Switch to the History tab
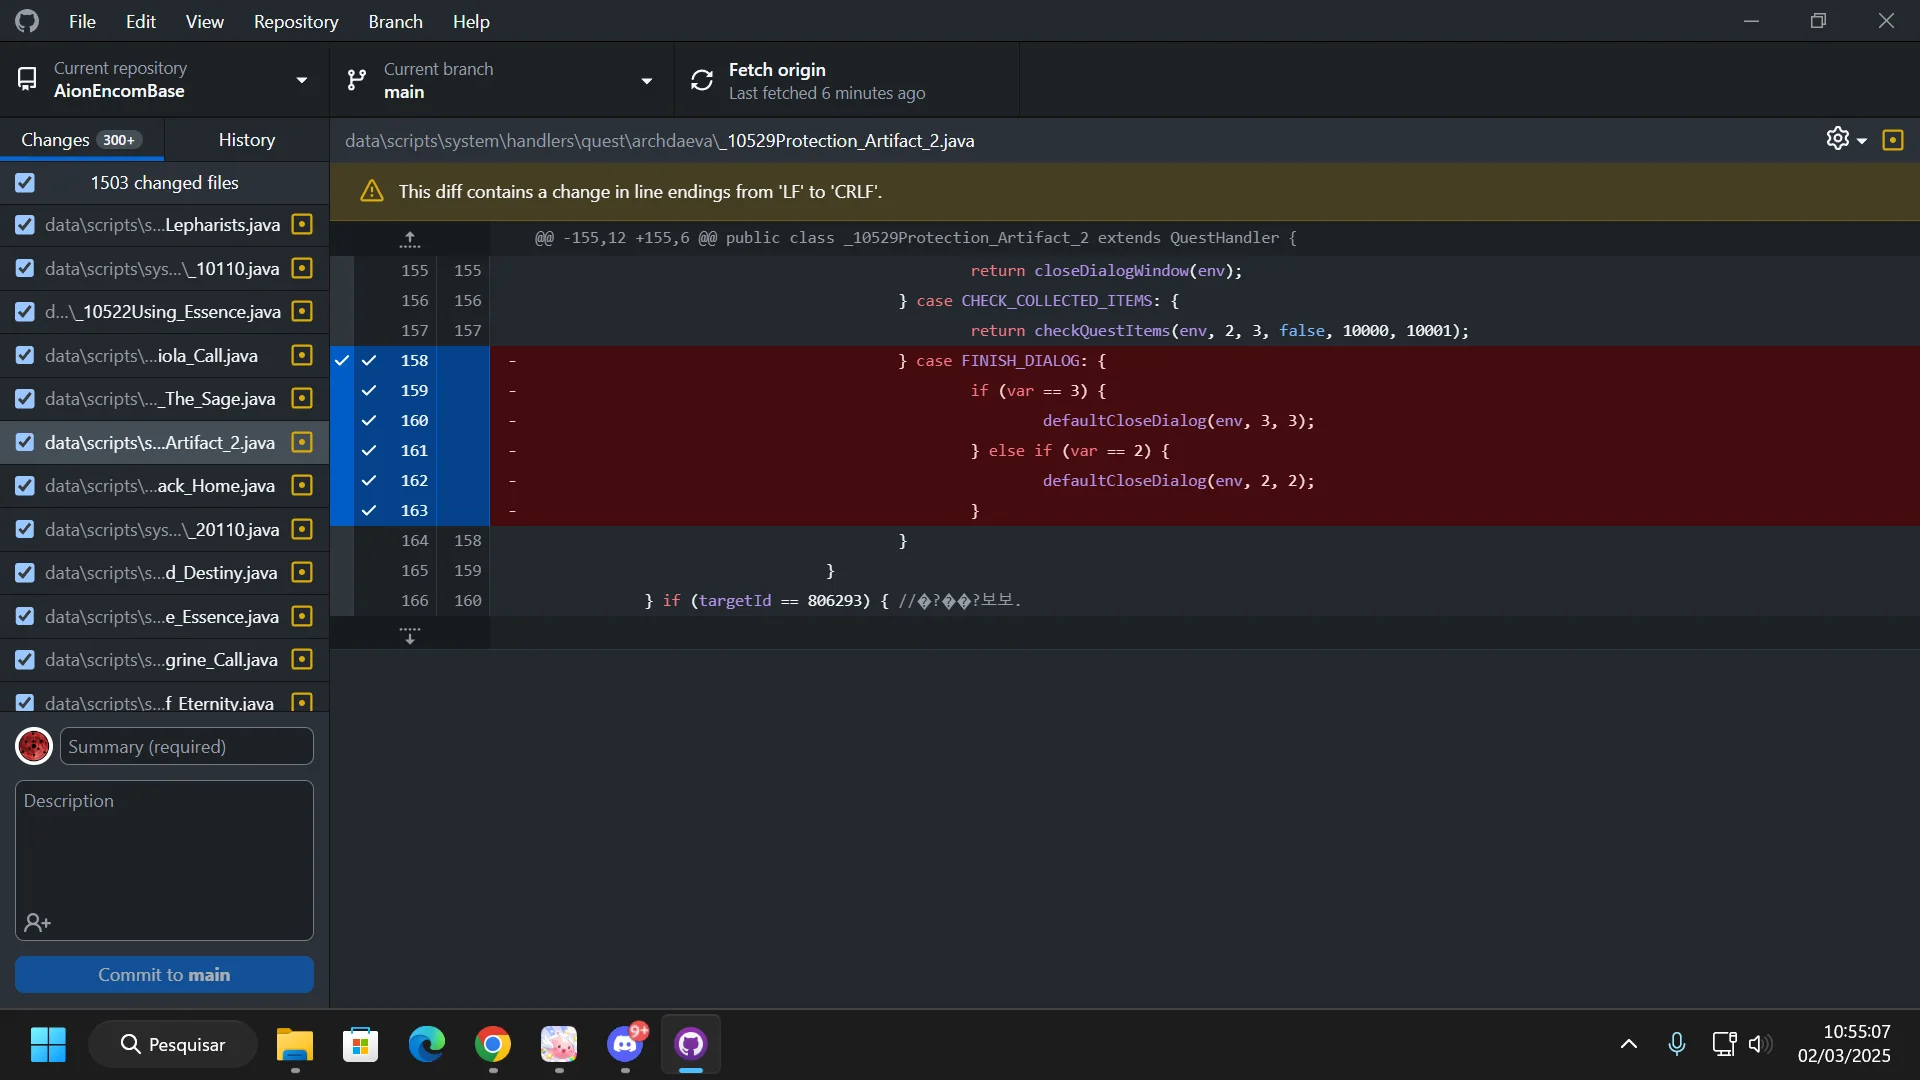The height and width of the screenshot is (1080, 1920). (x=246, y=140)
